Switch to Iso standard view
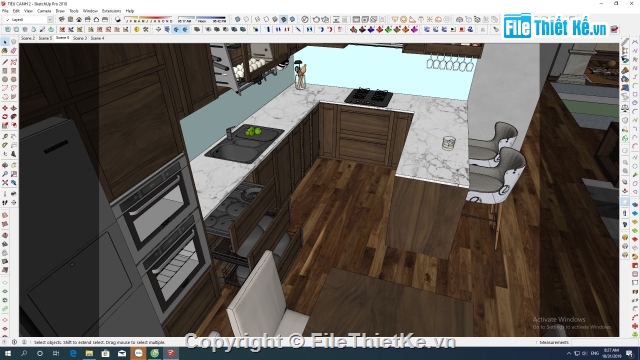Image resolution: width=640 pixels, height=360 pixels. pyautogui.click(x=62, y=19)
